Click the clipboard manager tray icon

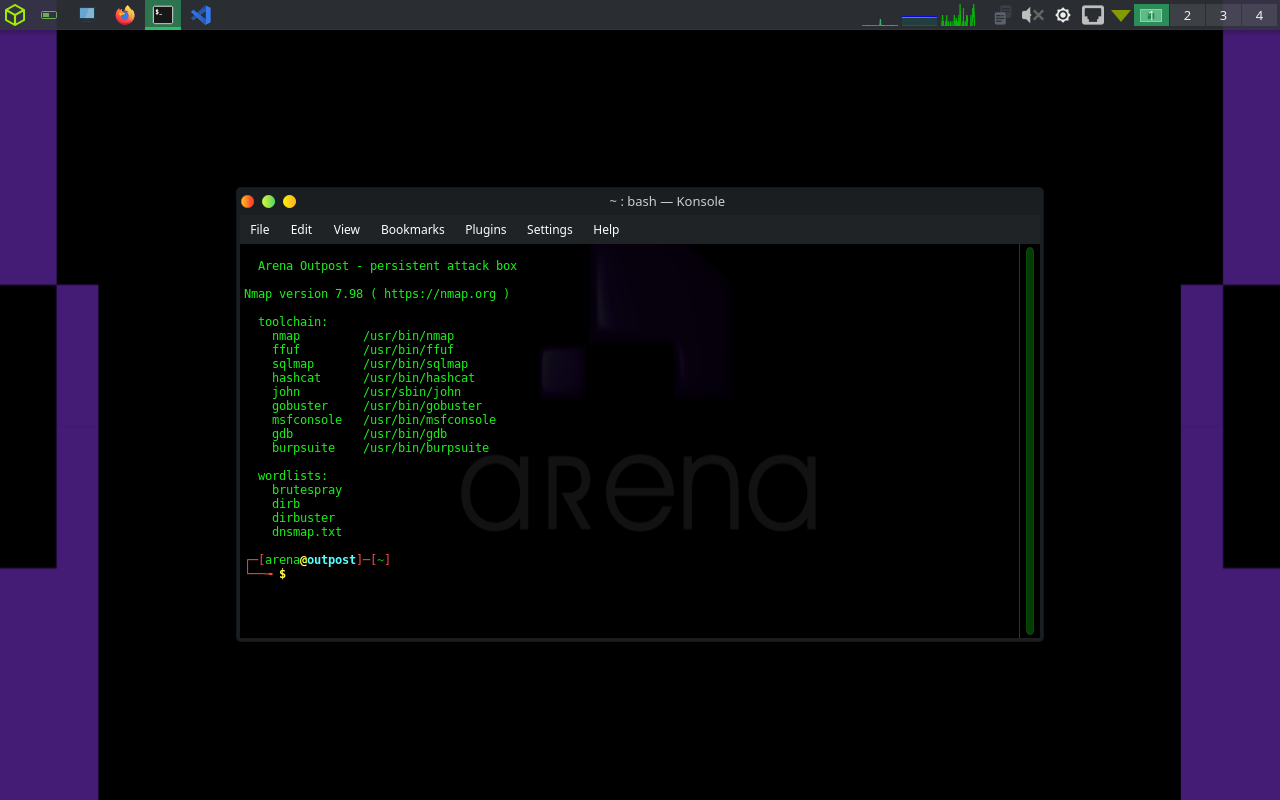point(1003,15)
